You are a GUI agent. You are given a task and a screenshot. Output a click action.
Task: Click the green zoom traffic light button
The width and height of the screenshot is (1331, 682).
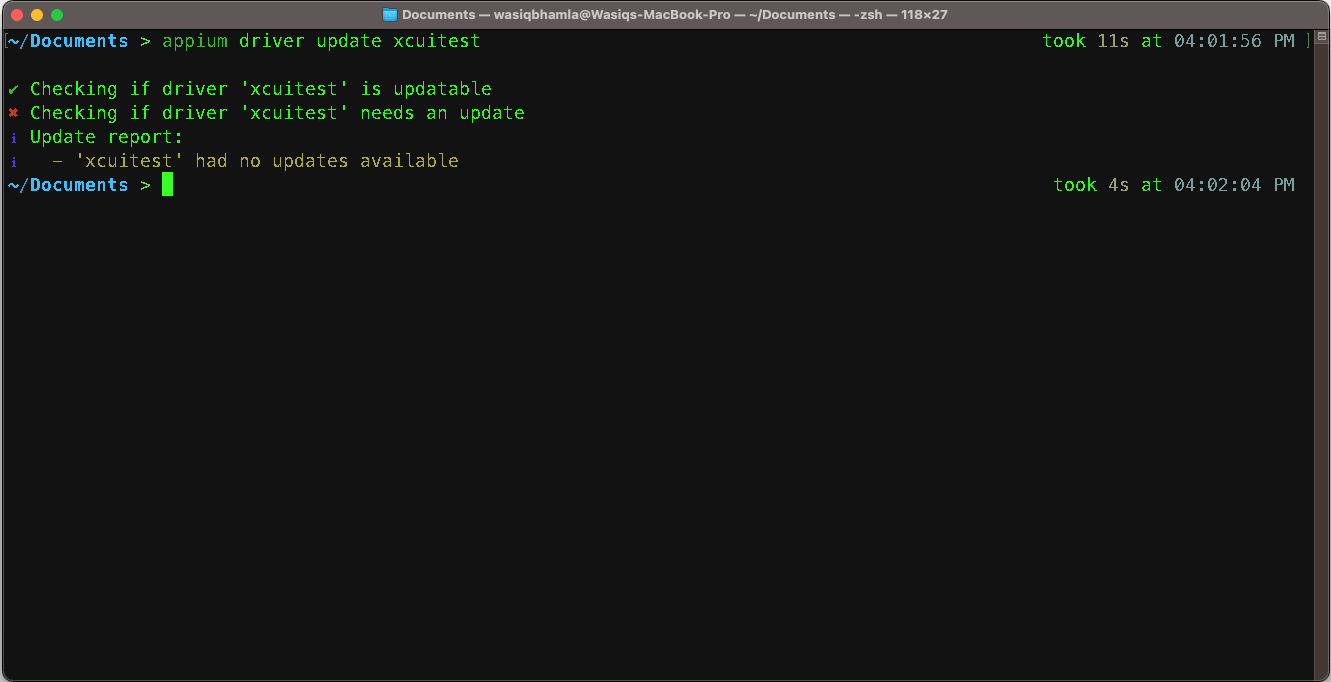[x=56, y=15]
